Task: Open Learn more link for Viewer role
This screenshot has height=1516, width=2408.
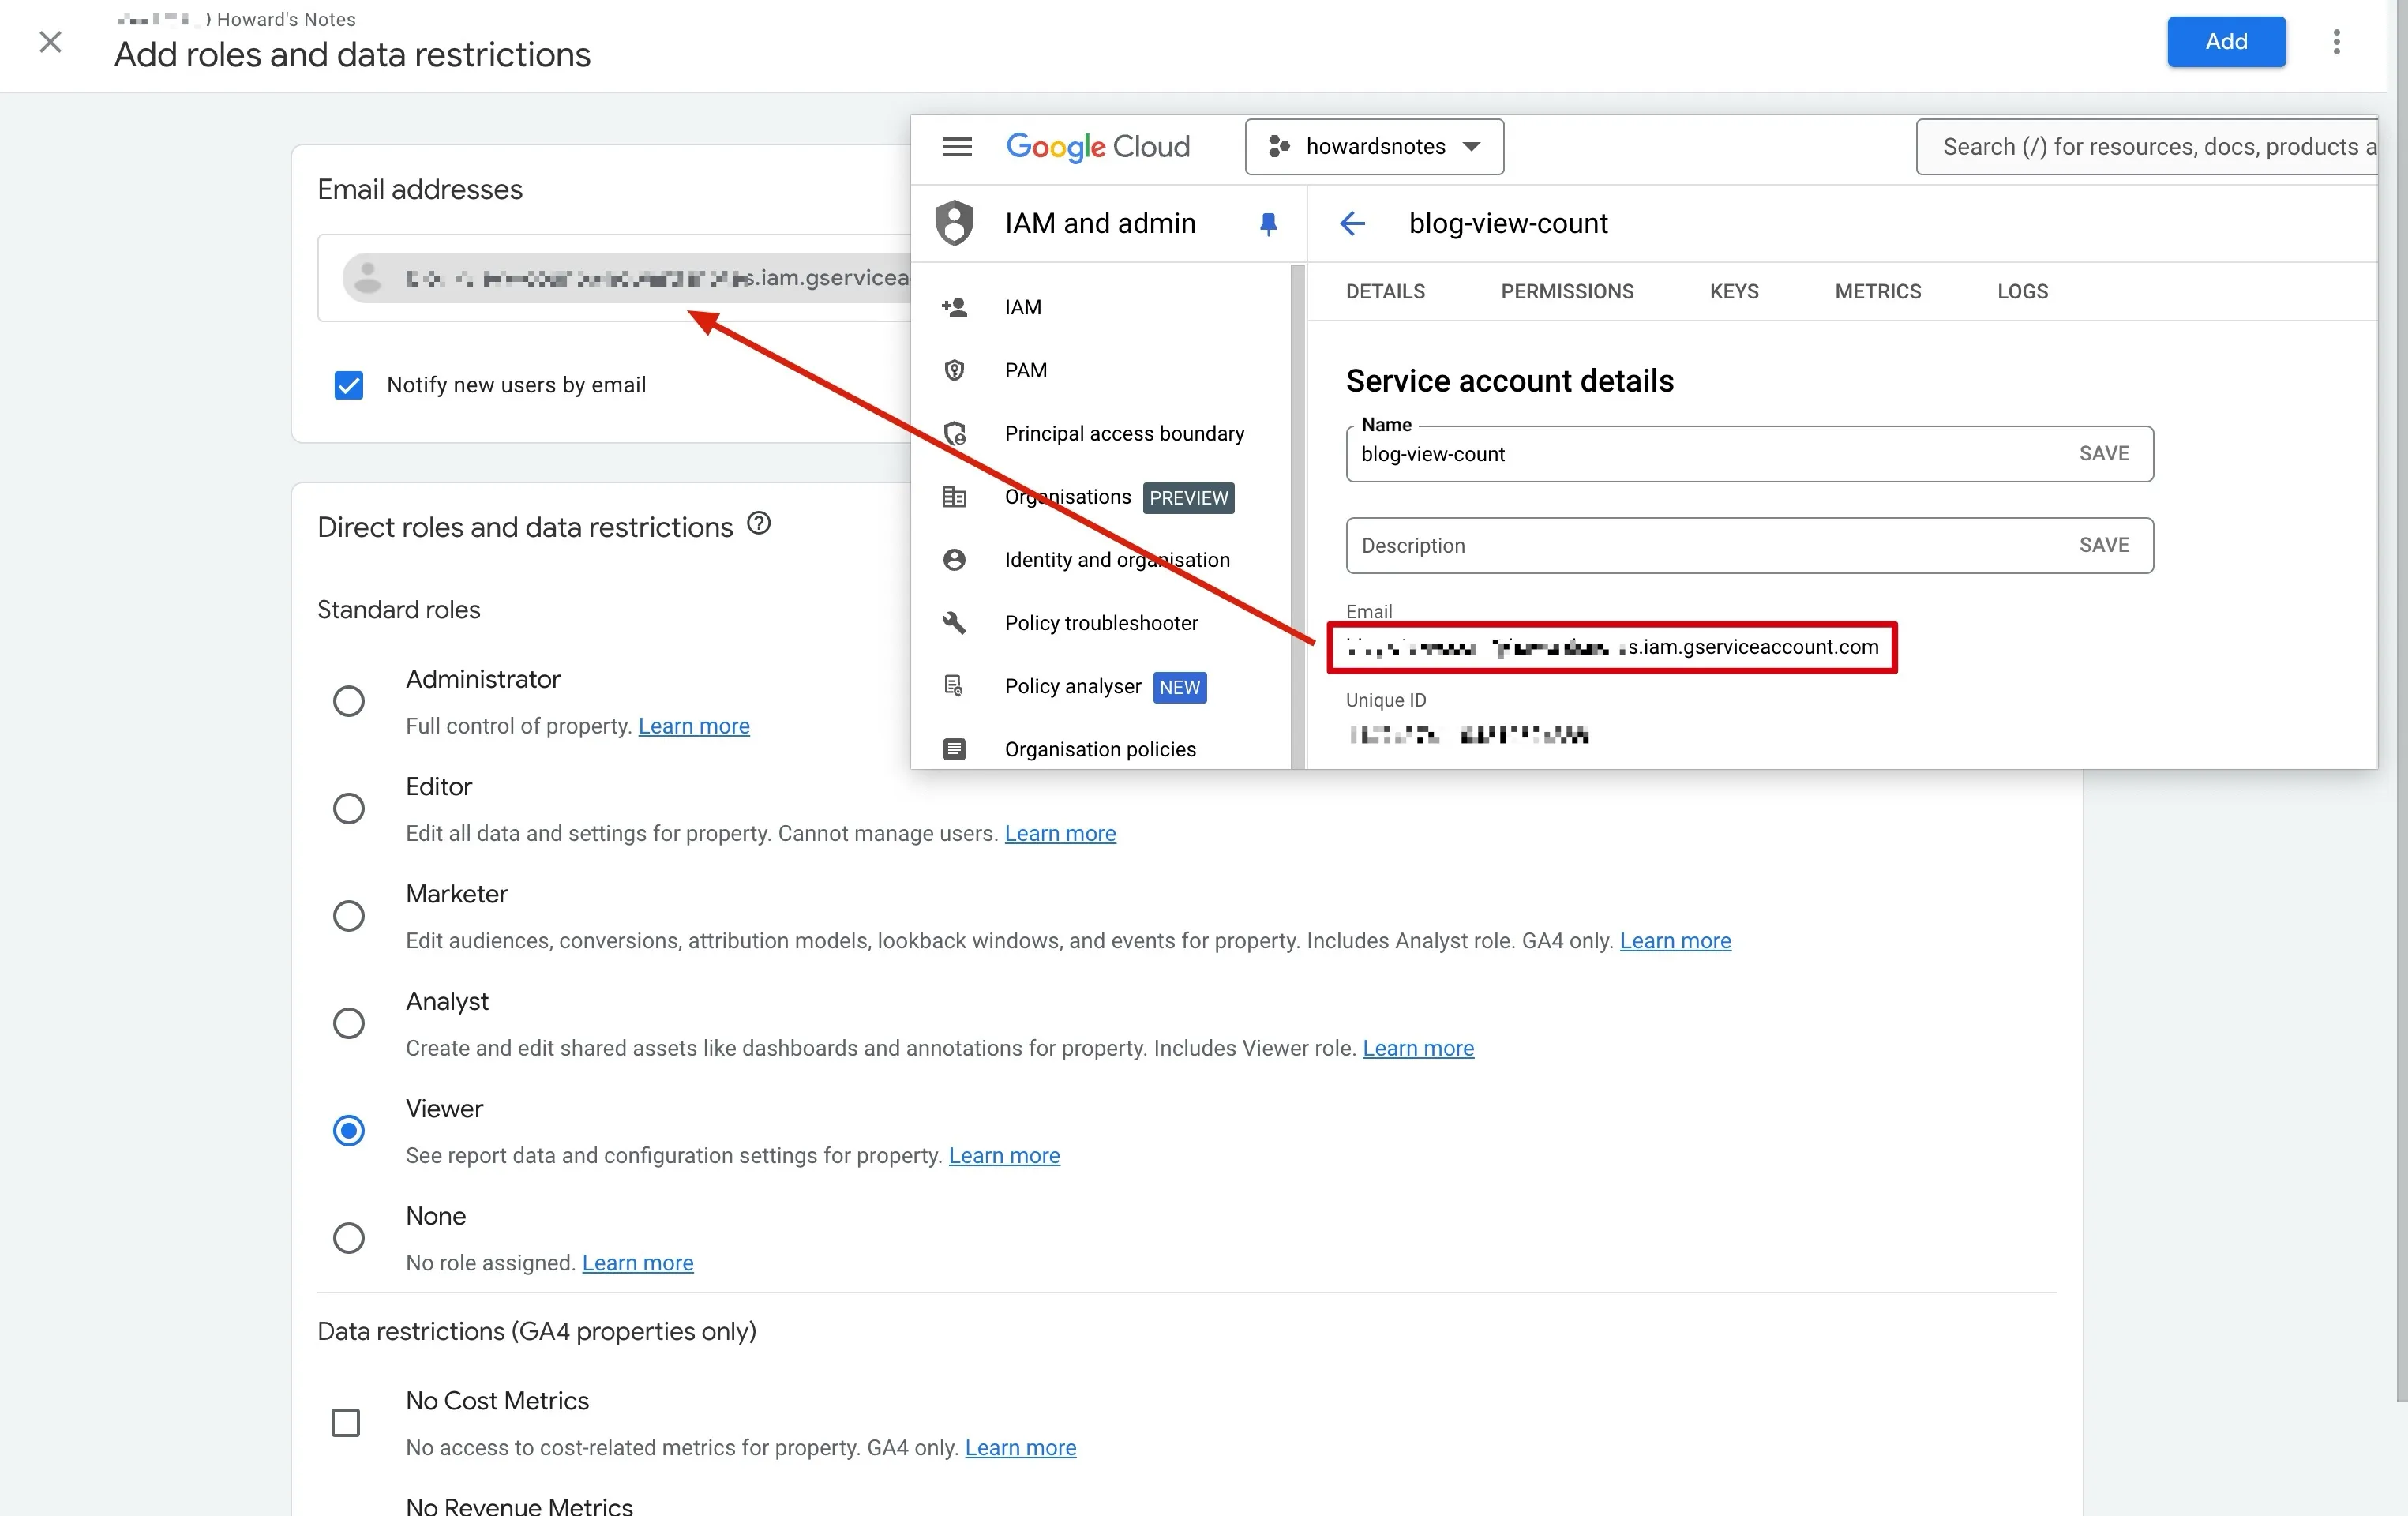Action: click(x=1004, y=1155)
